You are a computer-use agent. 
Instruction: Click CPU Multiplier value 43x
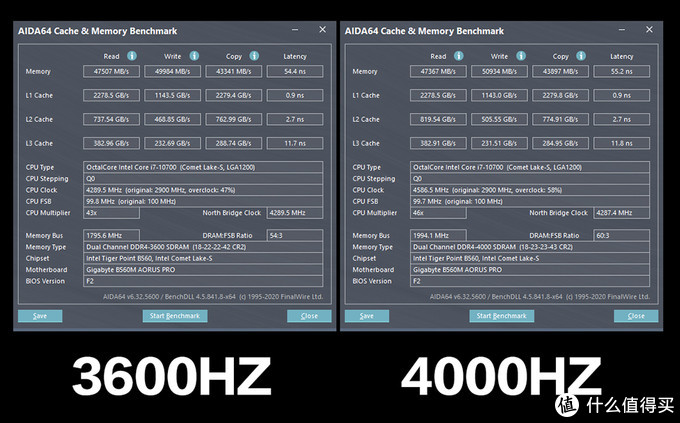(111, 213)
